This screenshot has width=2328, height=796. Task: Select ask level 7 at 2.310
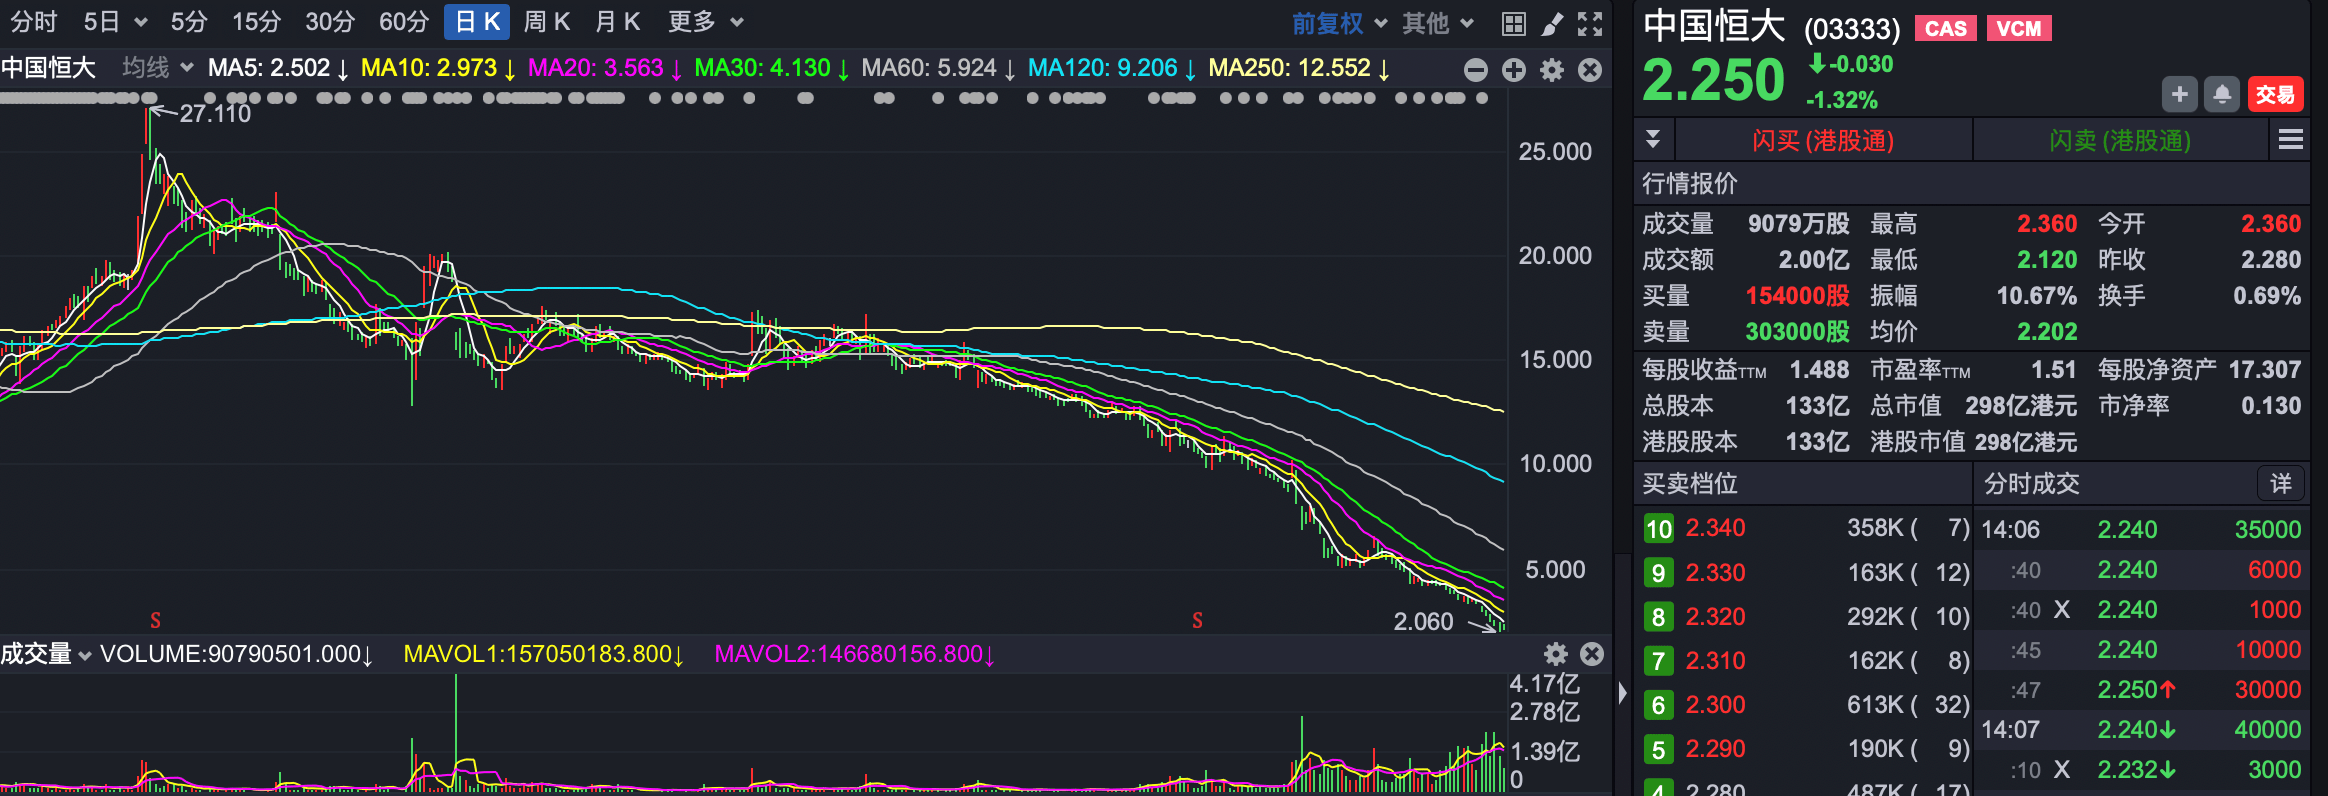click(x=1805, y=661)
